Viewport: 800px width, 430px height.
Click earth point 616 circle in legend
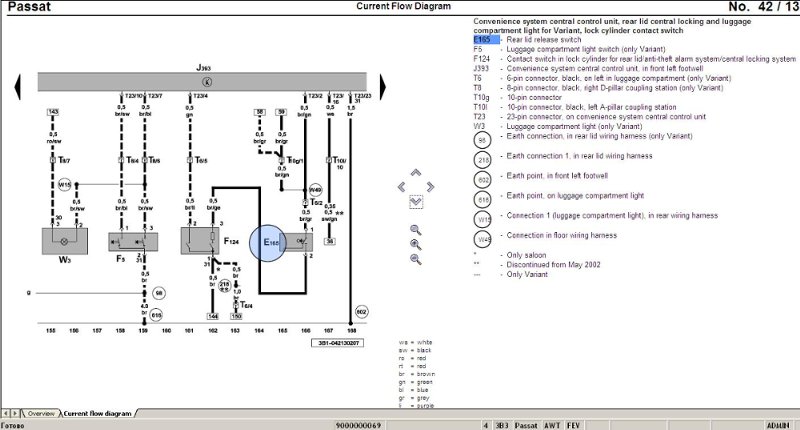[x=483, y=200]
